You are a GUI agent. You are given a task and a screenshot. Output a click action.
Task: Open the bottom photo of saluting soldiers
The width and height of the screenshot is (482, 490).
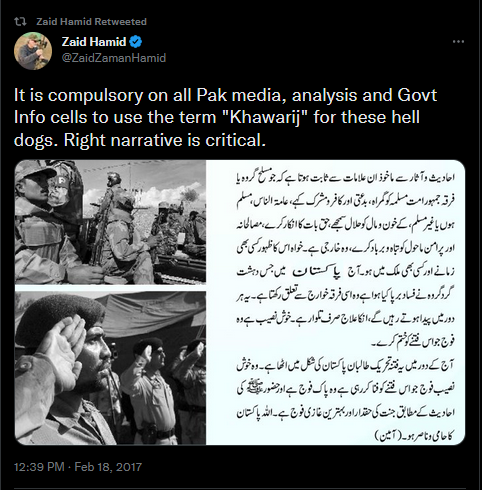coord(110,368)
